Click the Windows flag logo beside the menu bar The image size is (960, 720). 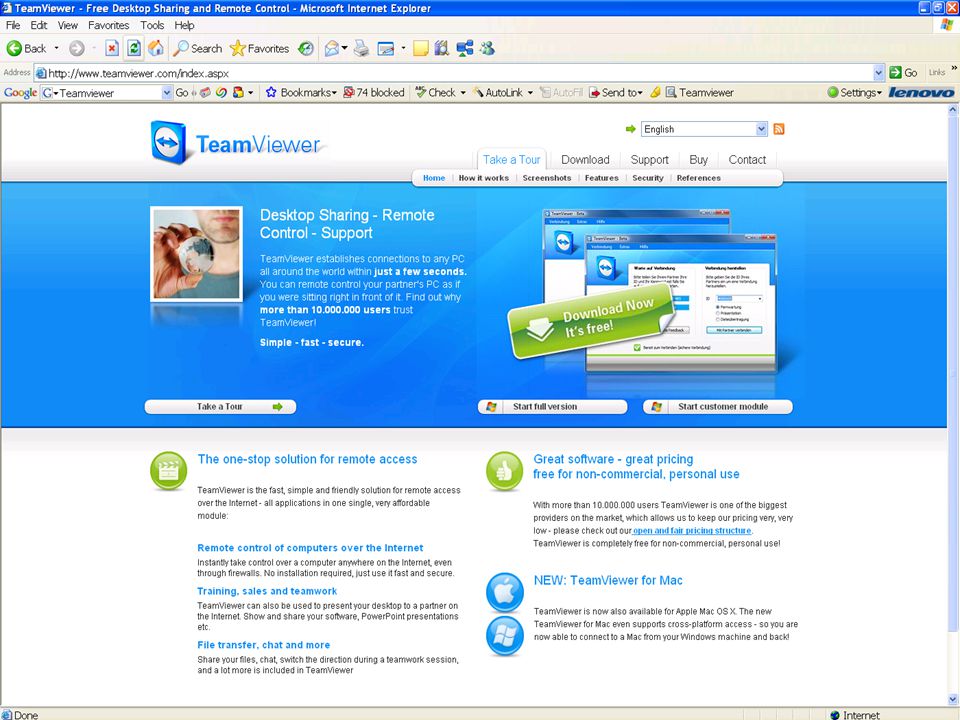pyautogui.click(x=947, y=25)
